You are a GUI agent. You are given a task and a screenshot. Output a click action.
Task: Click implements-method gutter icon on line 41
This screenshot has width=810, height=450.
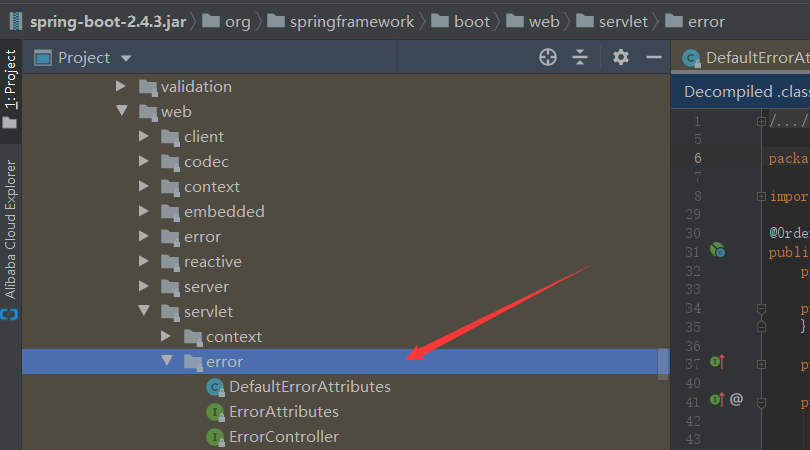pos(717,399)
